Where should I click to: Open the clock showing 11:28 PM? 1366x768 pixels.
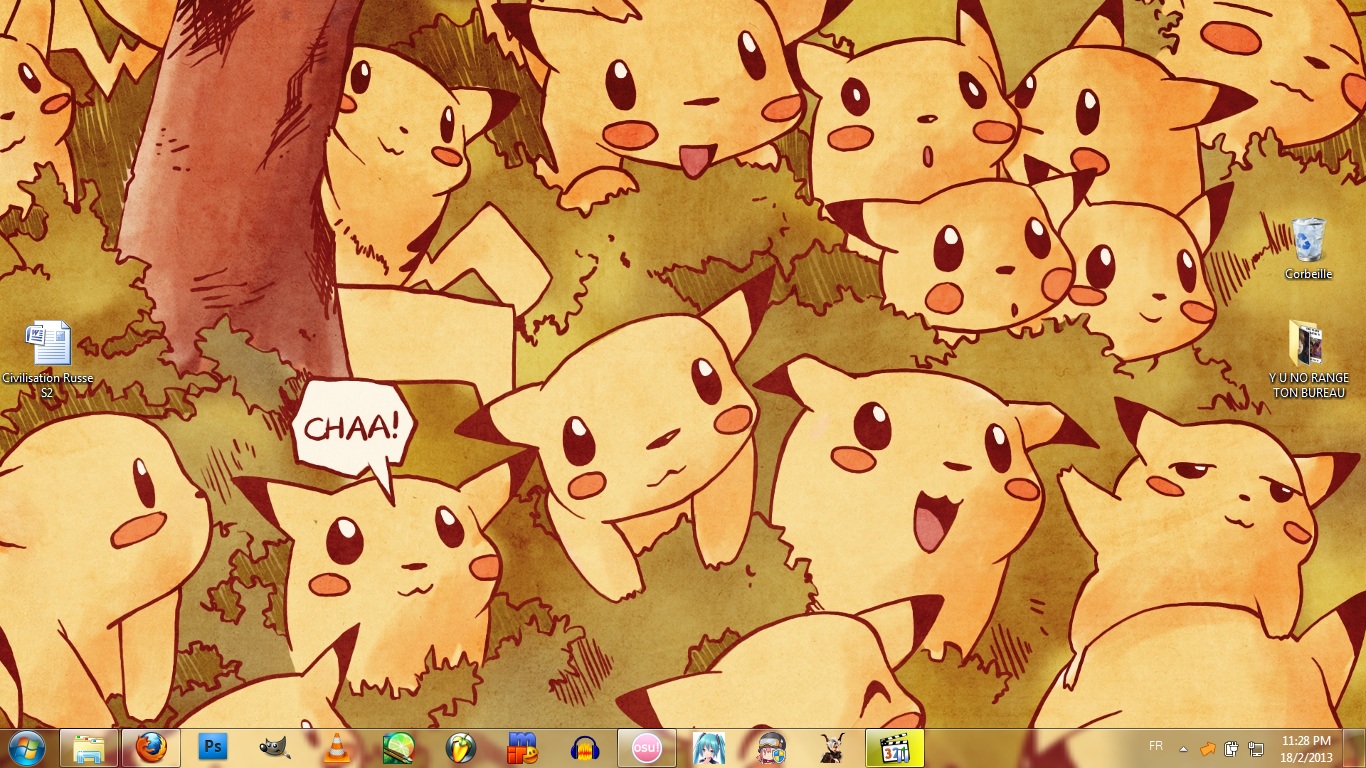pyautogui.click(x=1307, y=748)
